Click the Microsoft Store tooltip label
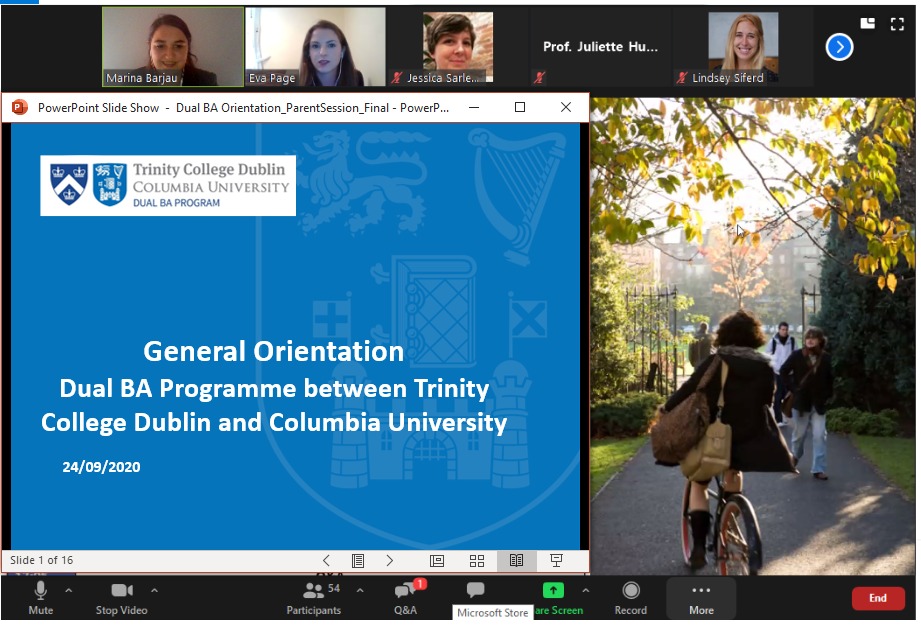The height and width of the screenshot is (626, 921). coord(493,612)
